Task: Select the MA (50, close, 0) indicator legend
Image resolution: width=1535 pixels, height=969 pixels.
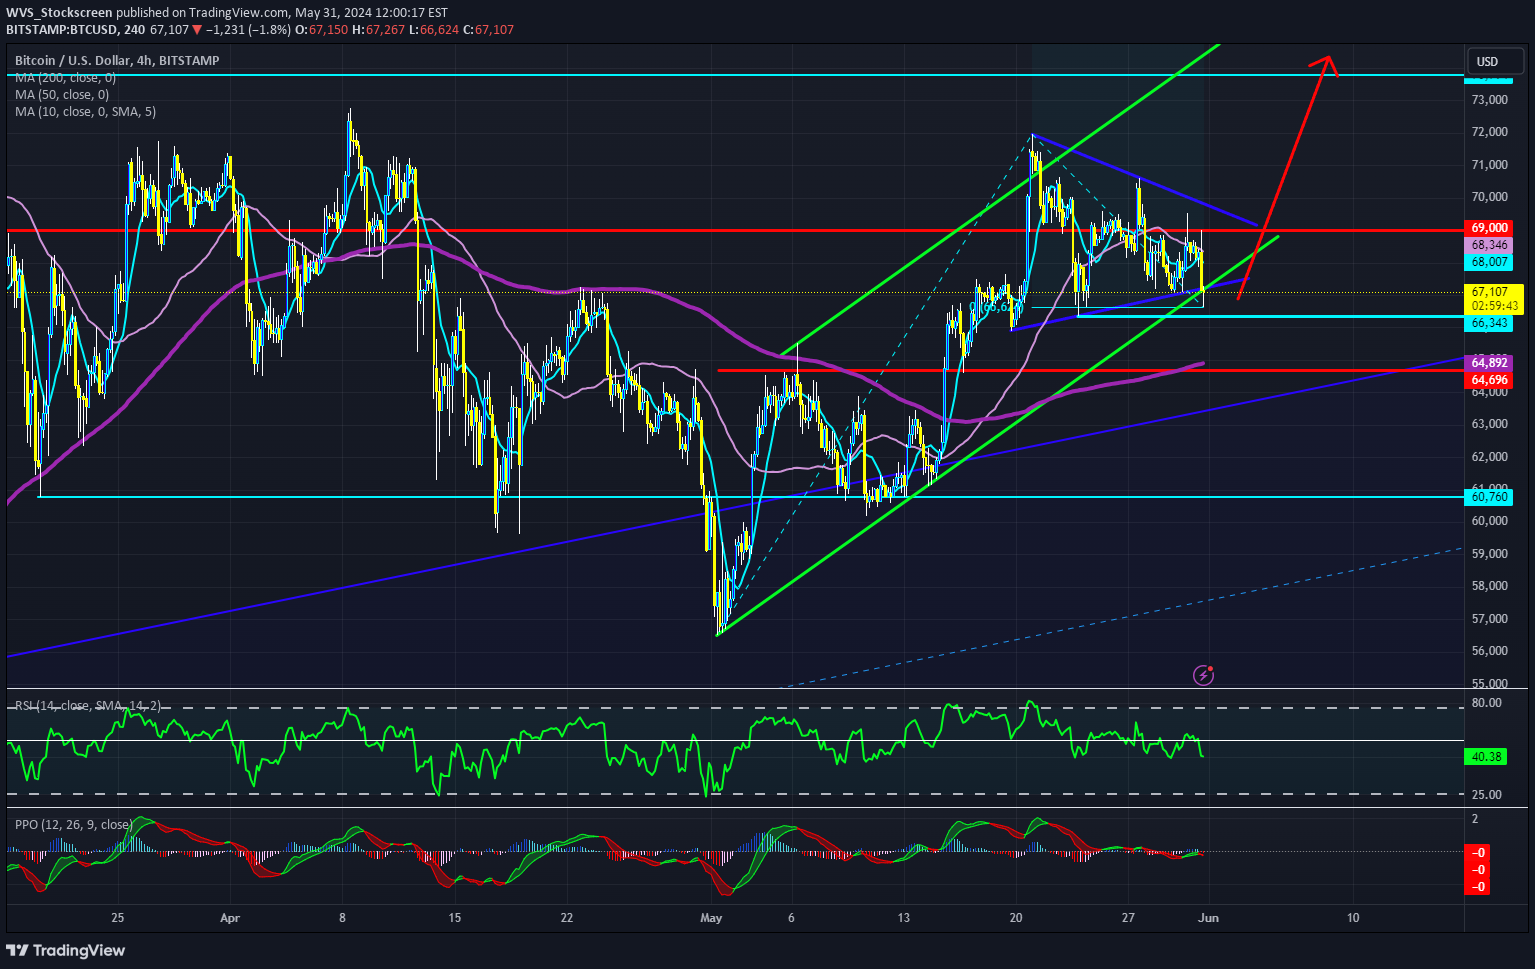Action: click(x=62, y=95)
